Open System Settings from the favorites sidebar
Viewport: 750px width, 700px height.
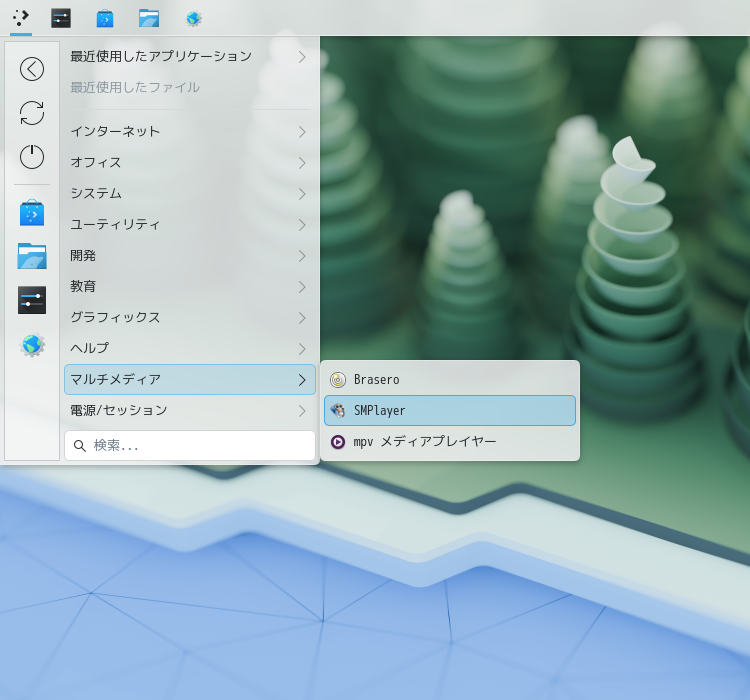click(32, 300)
